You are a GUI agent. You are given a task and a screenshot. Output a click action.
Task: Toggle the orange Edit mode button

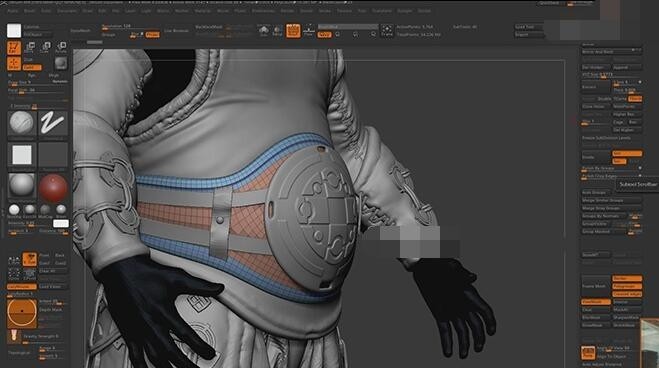click(x=14, y=48)
